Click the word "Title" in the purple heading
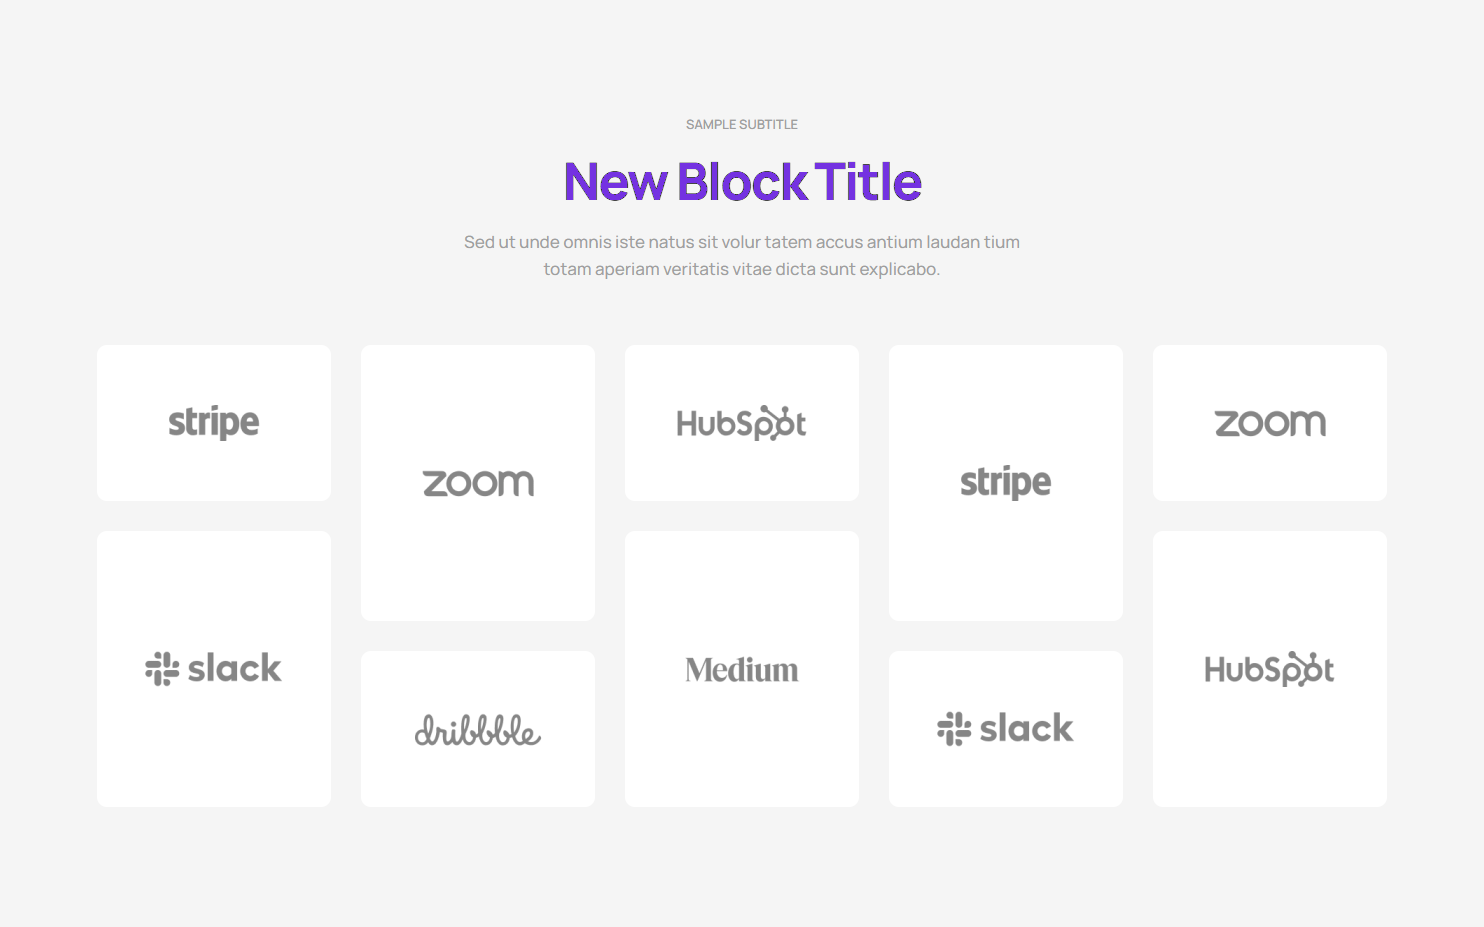This screenshot has height=927, width=1484. coord(868,182)
